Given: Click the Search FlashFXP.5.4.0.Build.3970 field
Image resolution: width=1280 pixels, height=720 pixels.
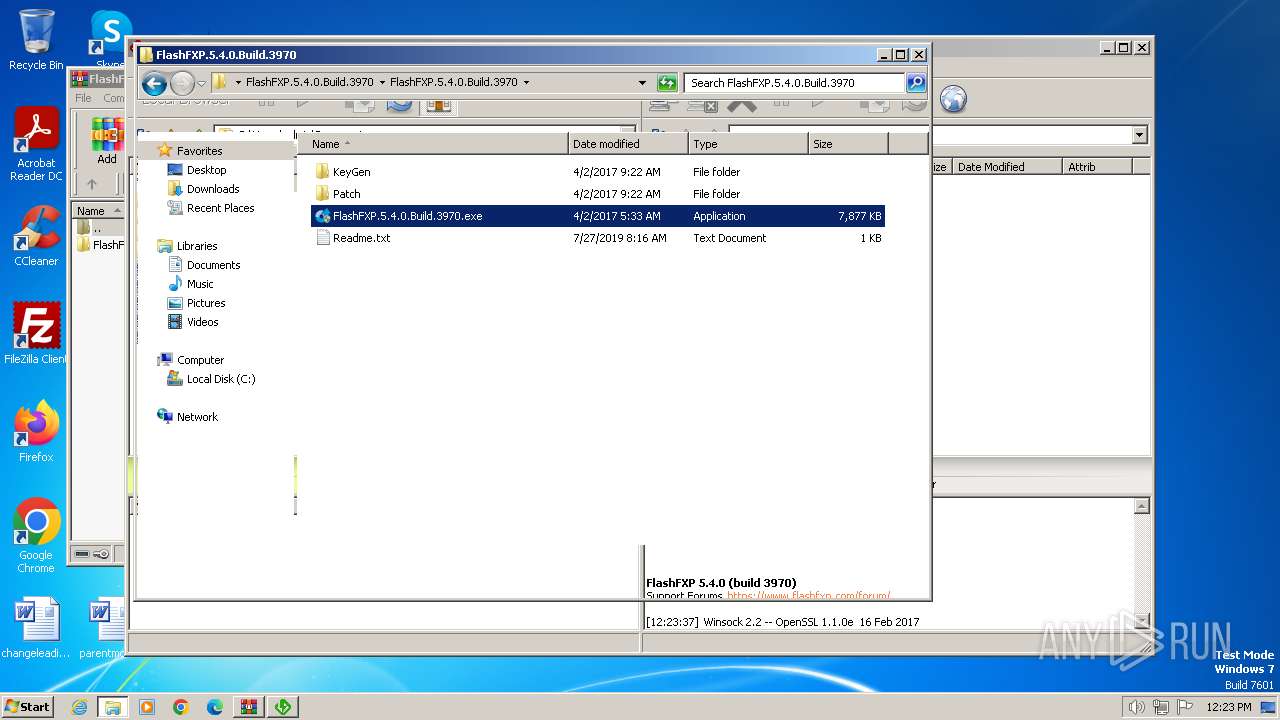Looking at the screenshot, I should point(795,83).
